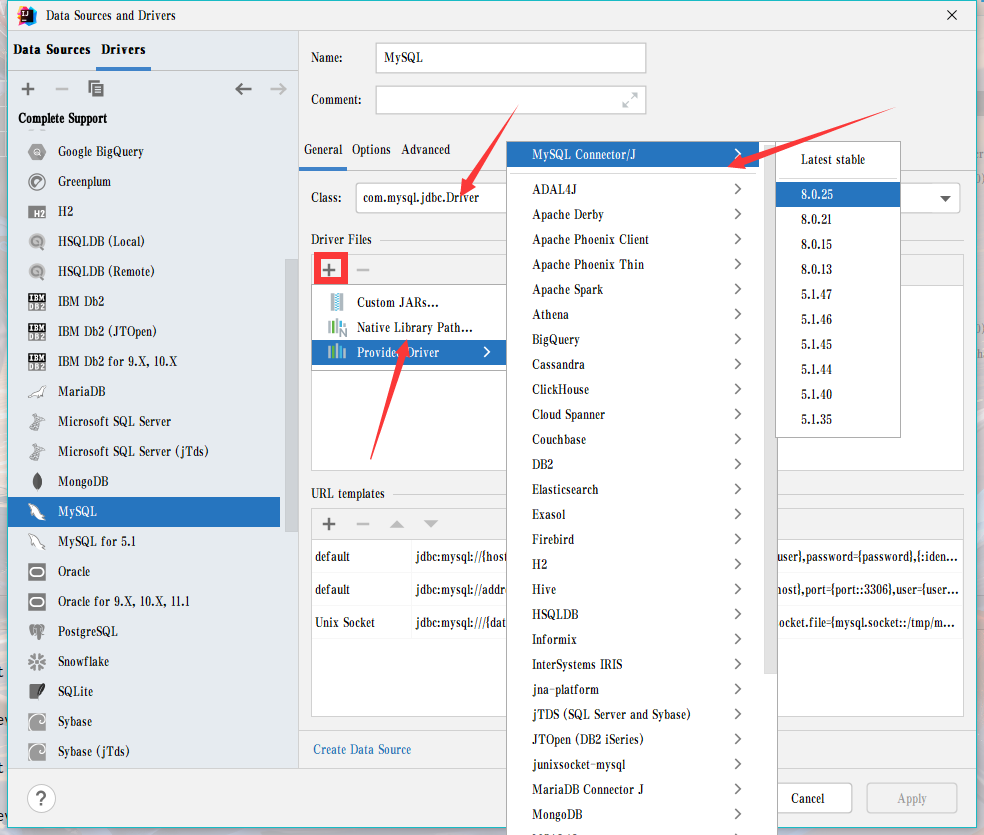The image size is (984, 835).
Task: Select the MongoDB driver in sidebar
Action: click(82, 481)
